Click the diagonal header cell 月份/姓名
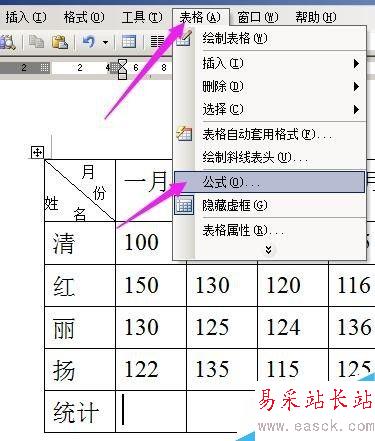 pos(80,191)
